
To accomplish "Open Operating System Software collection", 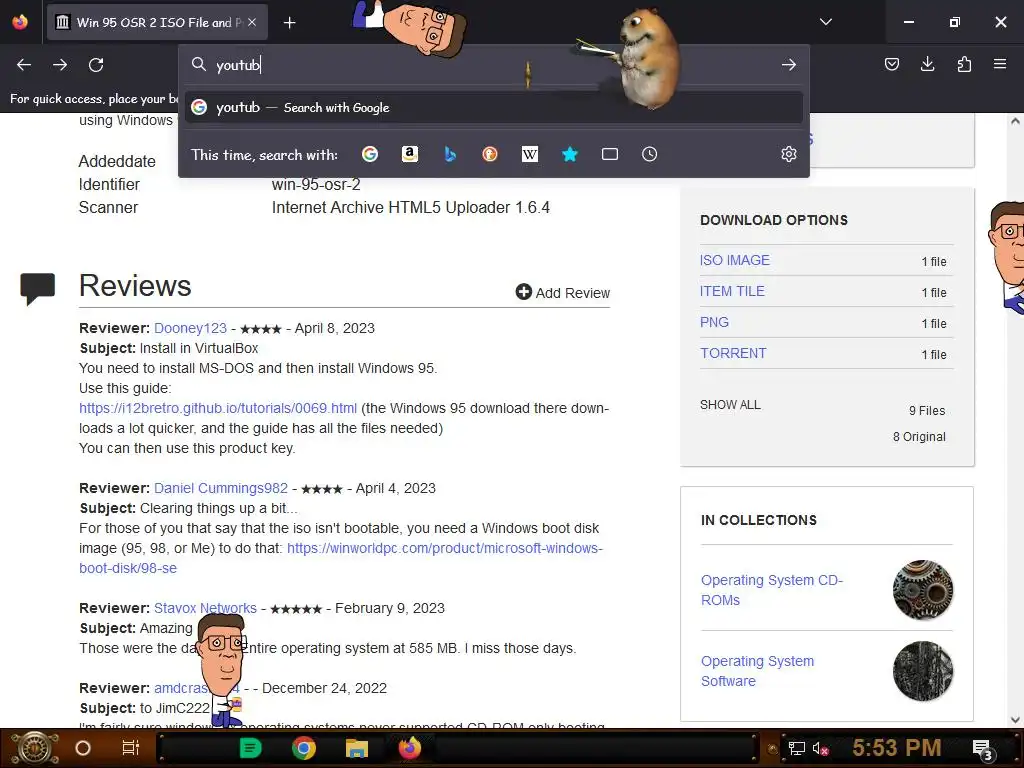I will [x=758, y=671].
